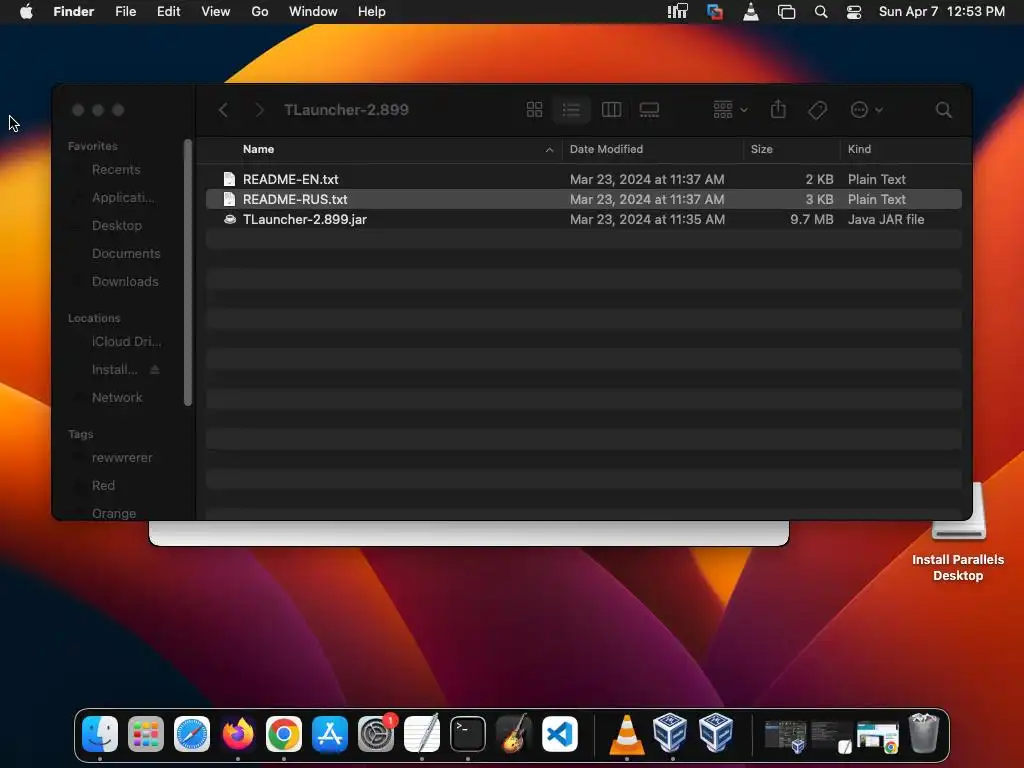Open the Group By dropdown in toolbar
The width and height of the screenshot is (1024, 768).
(x=730, y=110)
